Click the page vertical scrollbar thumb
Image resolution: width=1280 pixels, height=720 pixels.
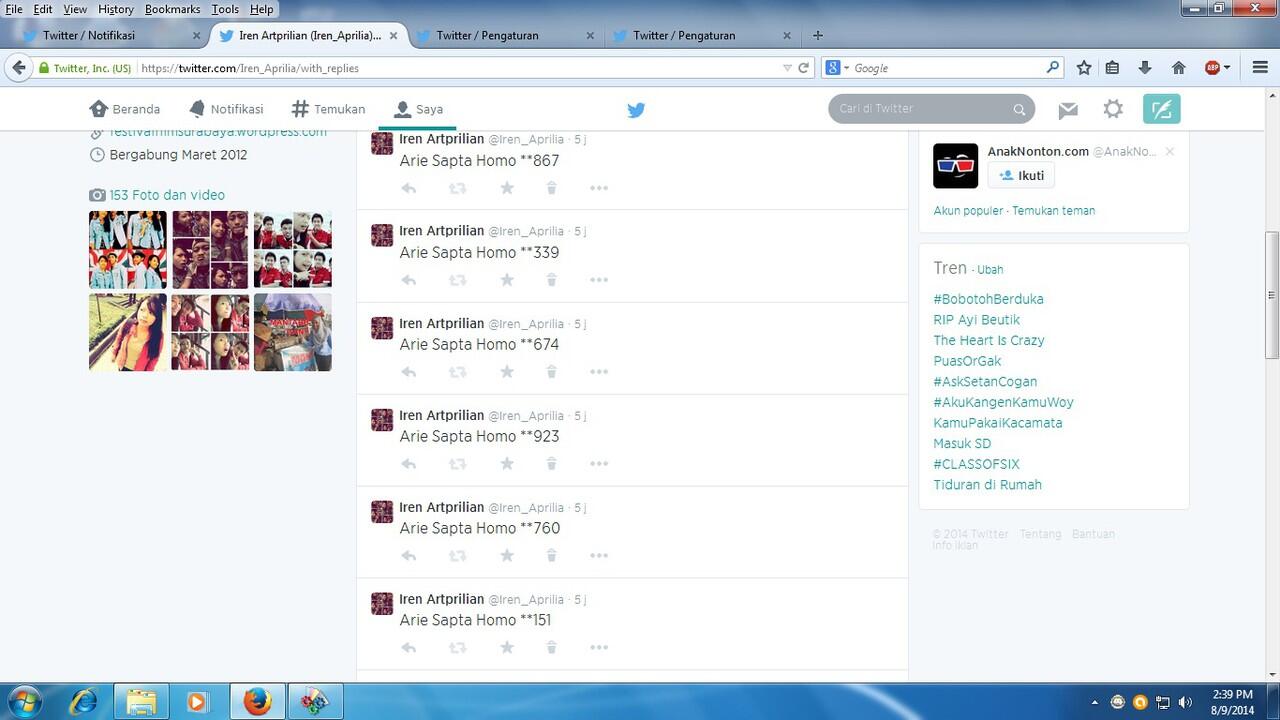click(1272, 295)
